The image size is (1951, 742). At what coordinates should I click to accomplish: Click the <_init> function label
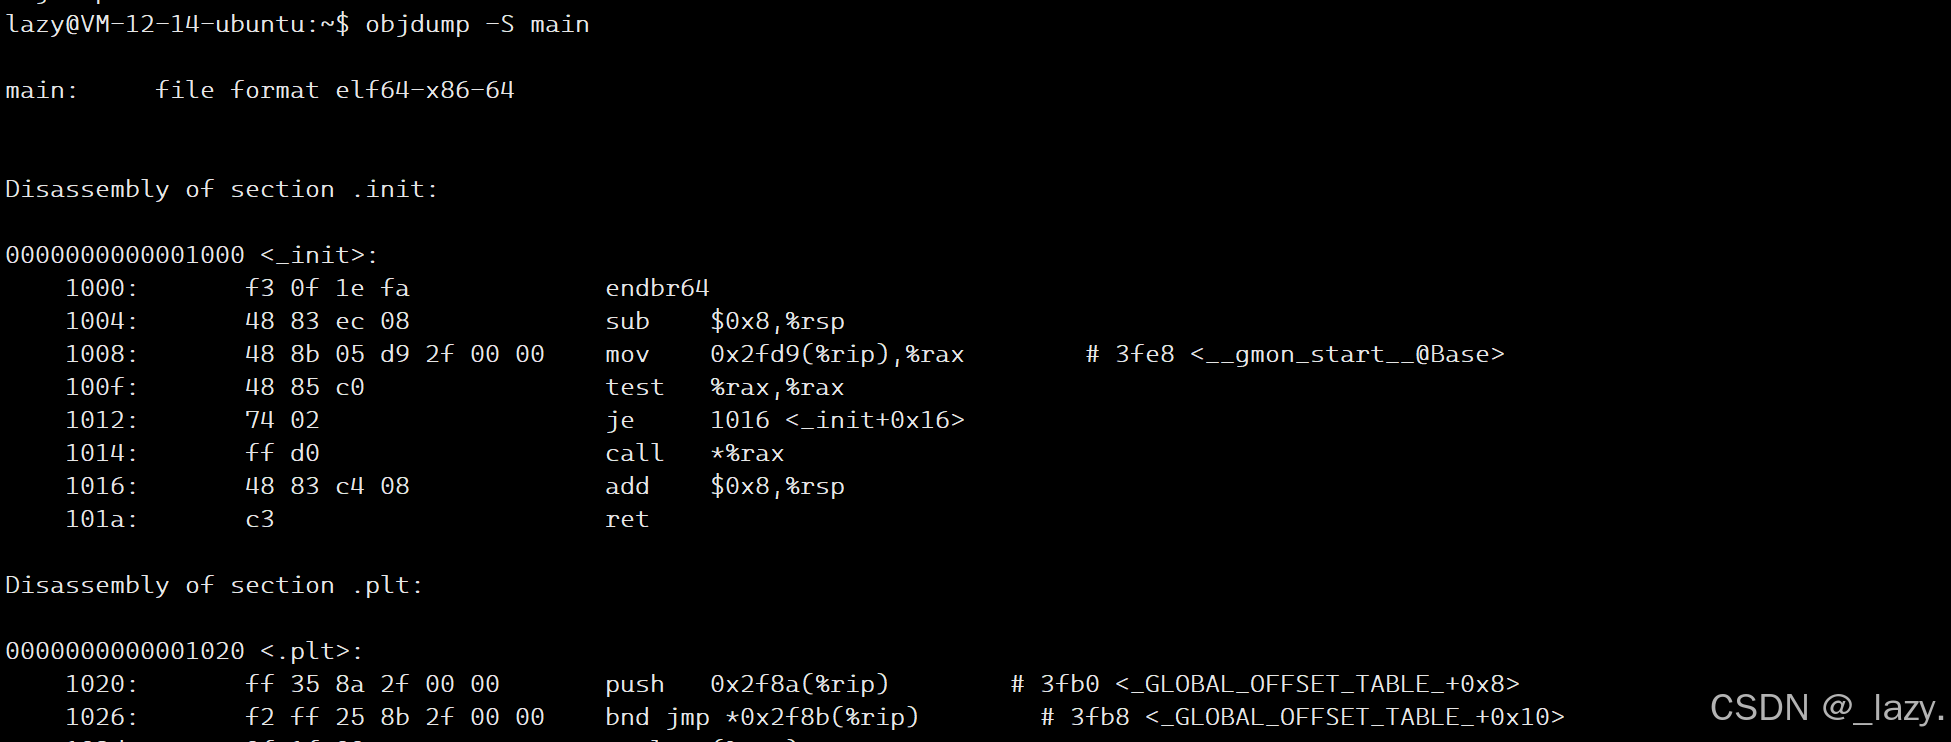pos(319,255)
